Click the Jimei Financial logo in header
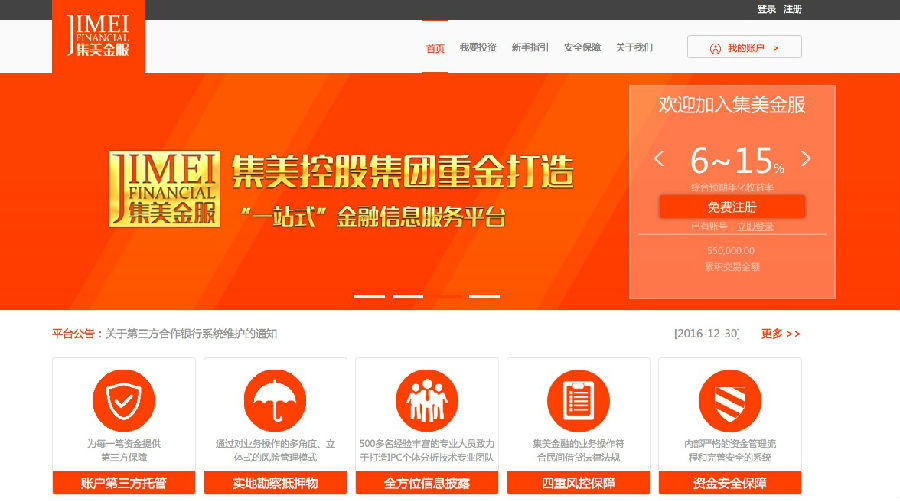This screenshot has height=501, width=900. point(98,36)
